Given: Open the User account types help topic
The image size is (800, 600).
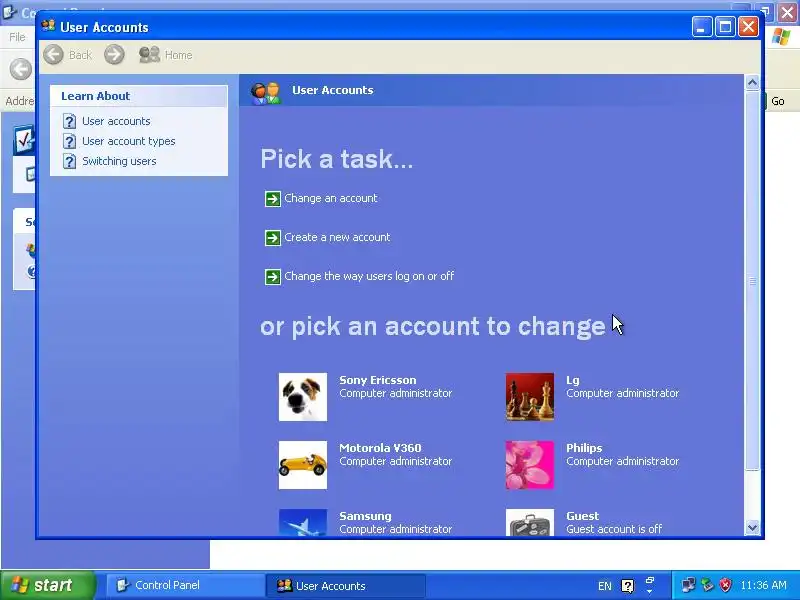Looking at the screenshot, I should pos(129,141).
